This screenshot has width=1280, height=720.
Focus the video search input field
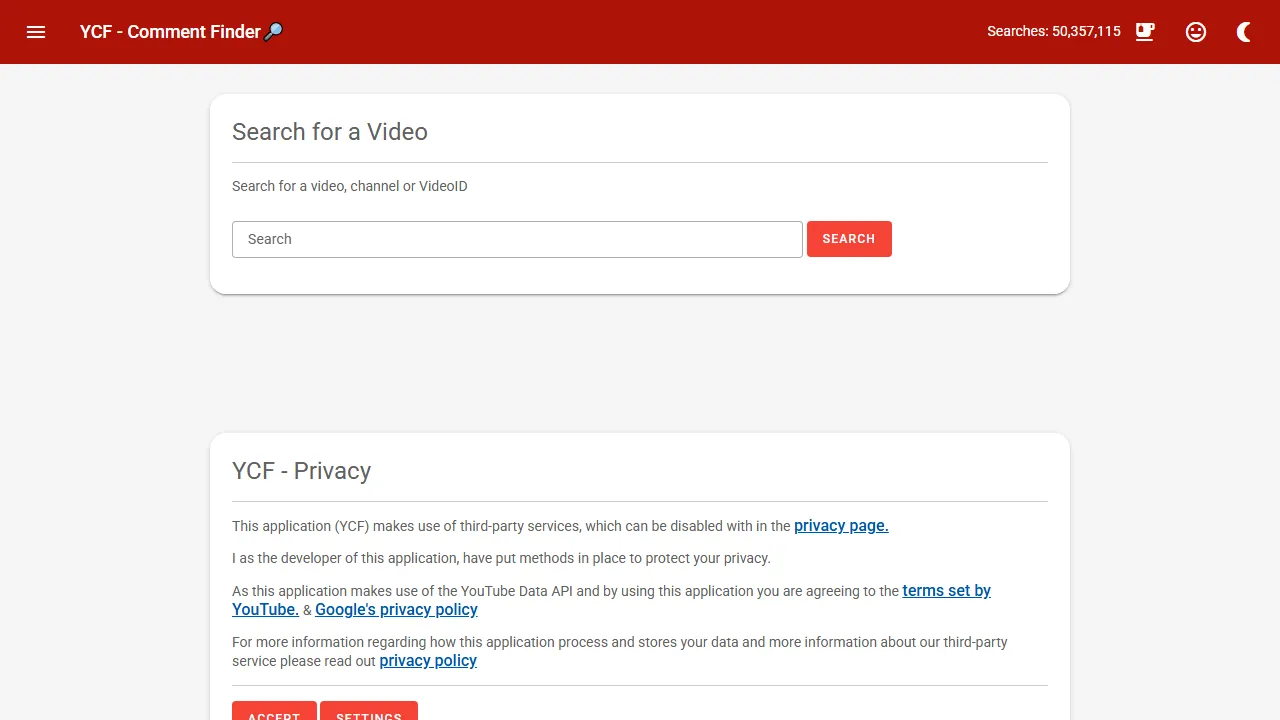pyautogui.click(x=517, y=239)
